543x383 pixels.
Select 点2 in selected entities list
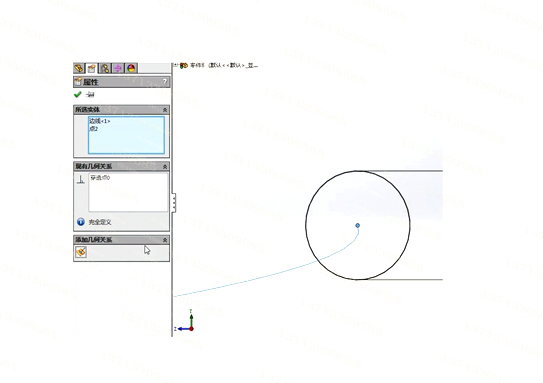point(94,128)
